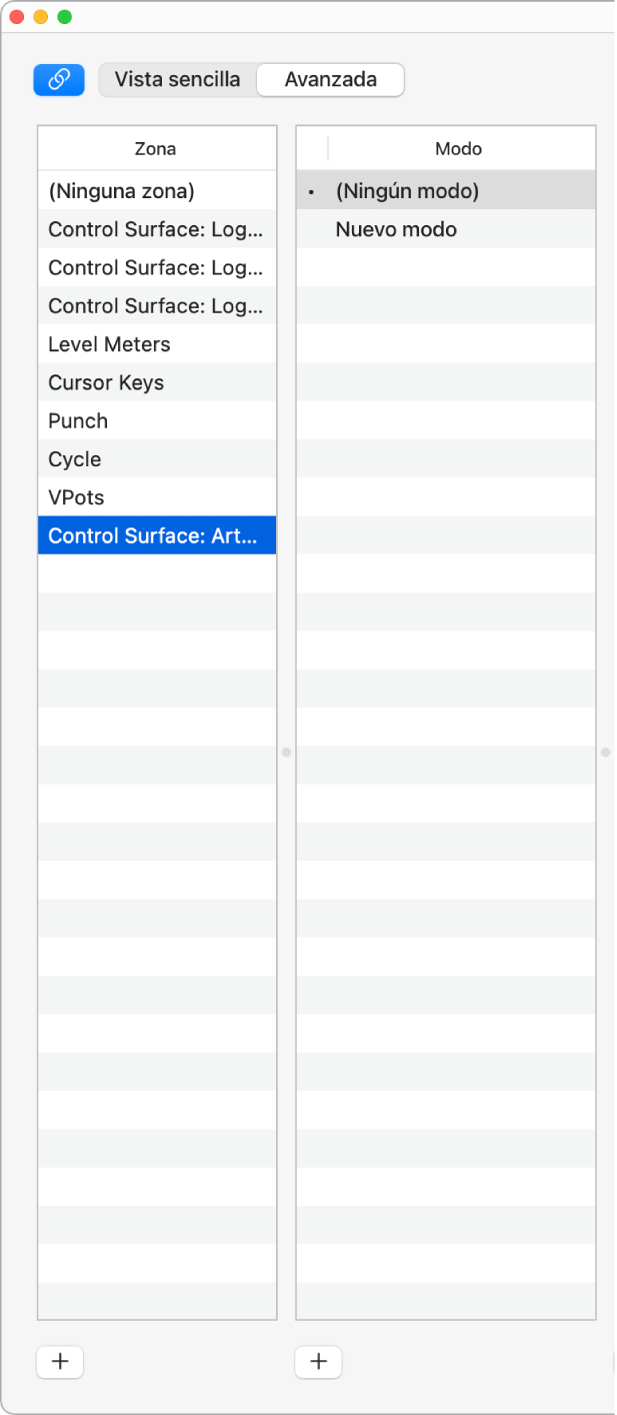Select the VPots zone

[x=76, y=498]
